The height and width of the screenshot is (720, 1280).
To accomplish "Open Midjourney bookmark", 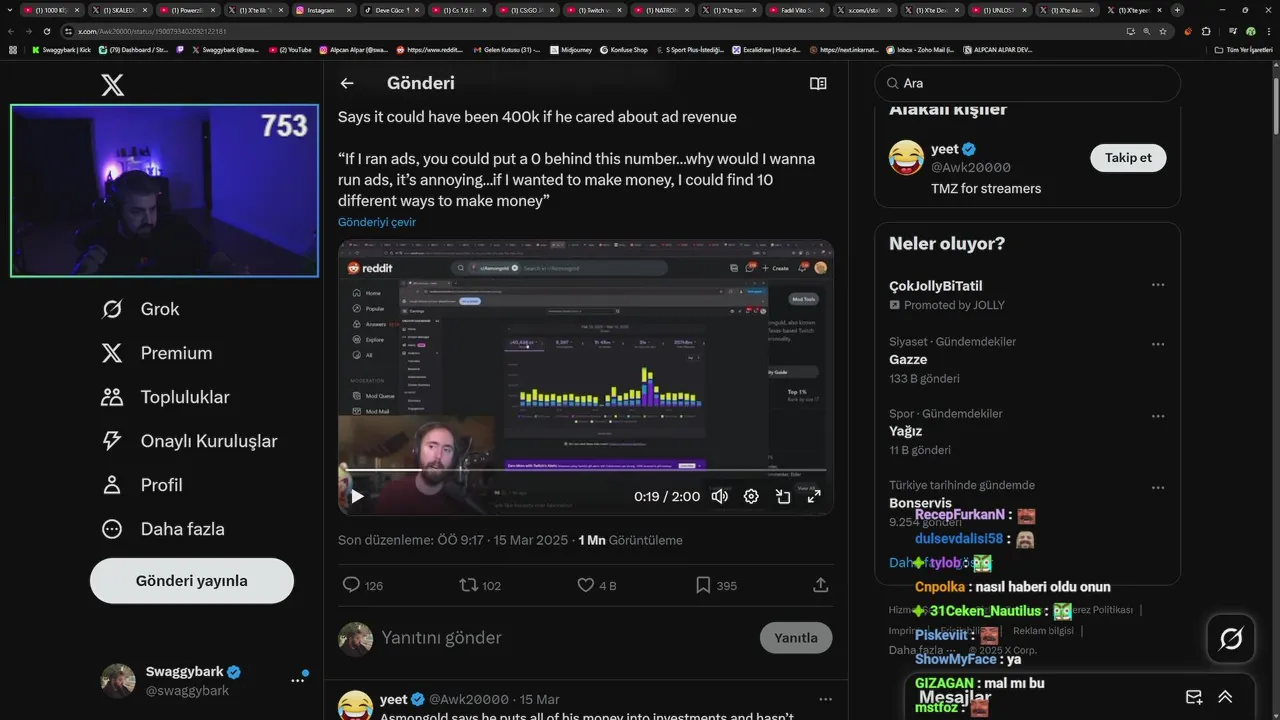I will pos(571,49).
